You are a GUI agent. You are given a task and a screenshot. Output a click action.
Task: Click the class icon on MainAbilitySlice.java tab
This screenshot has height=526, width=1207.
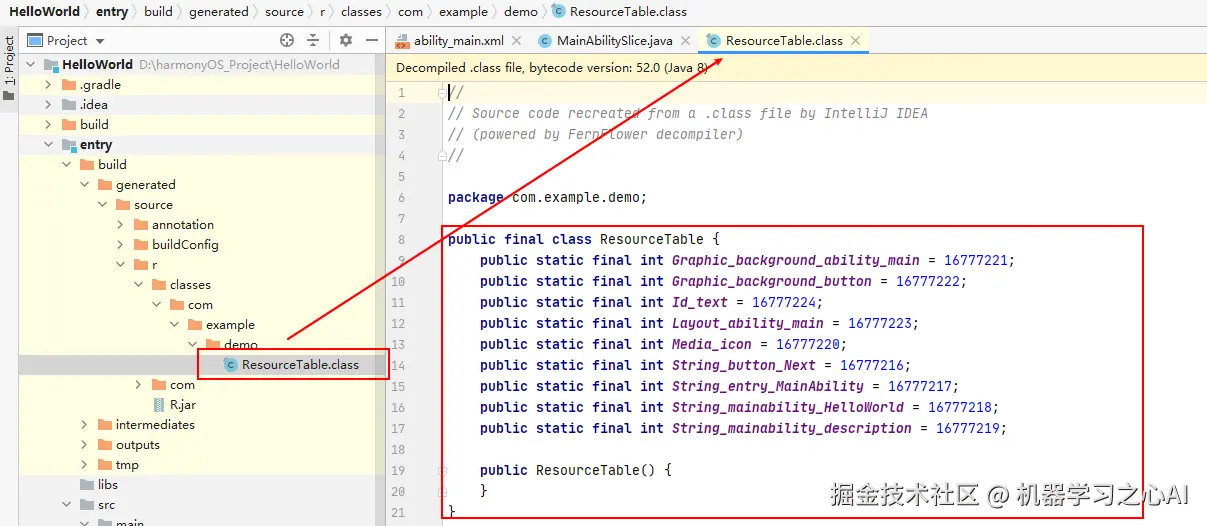coord(545,41)
